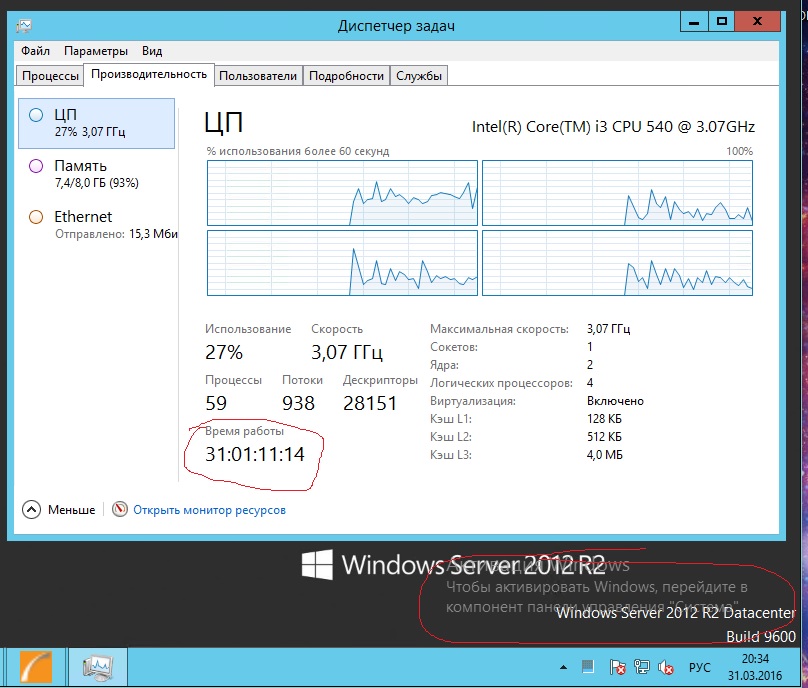This screenshot has height=688, width=808.
Task: Click the orange Ethernet circle icon
Action: click(x=36, y=217)
